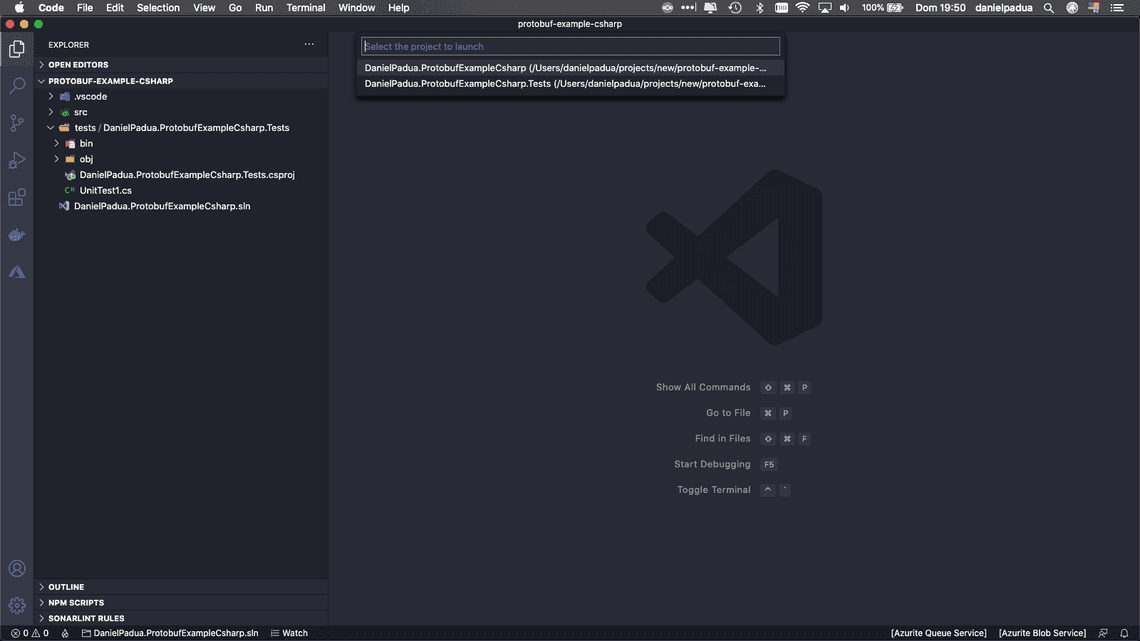Expand the OUTLINE section

(x=66, y=587)
